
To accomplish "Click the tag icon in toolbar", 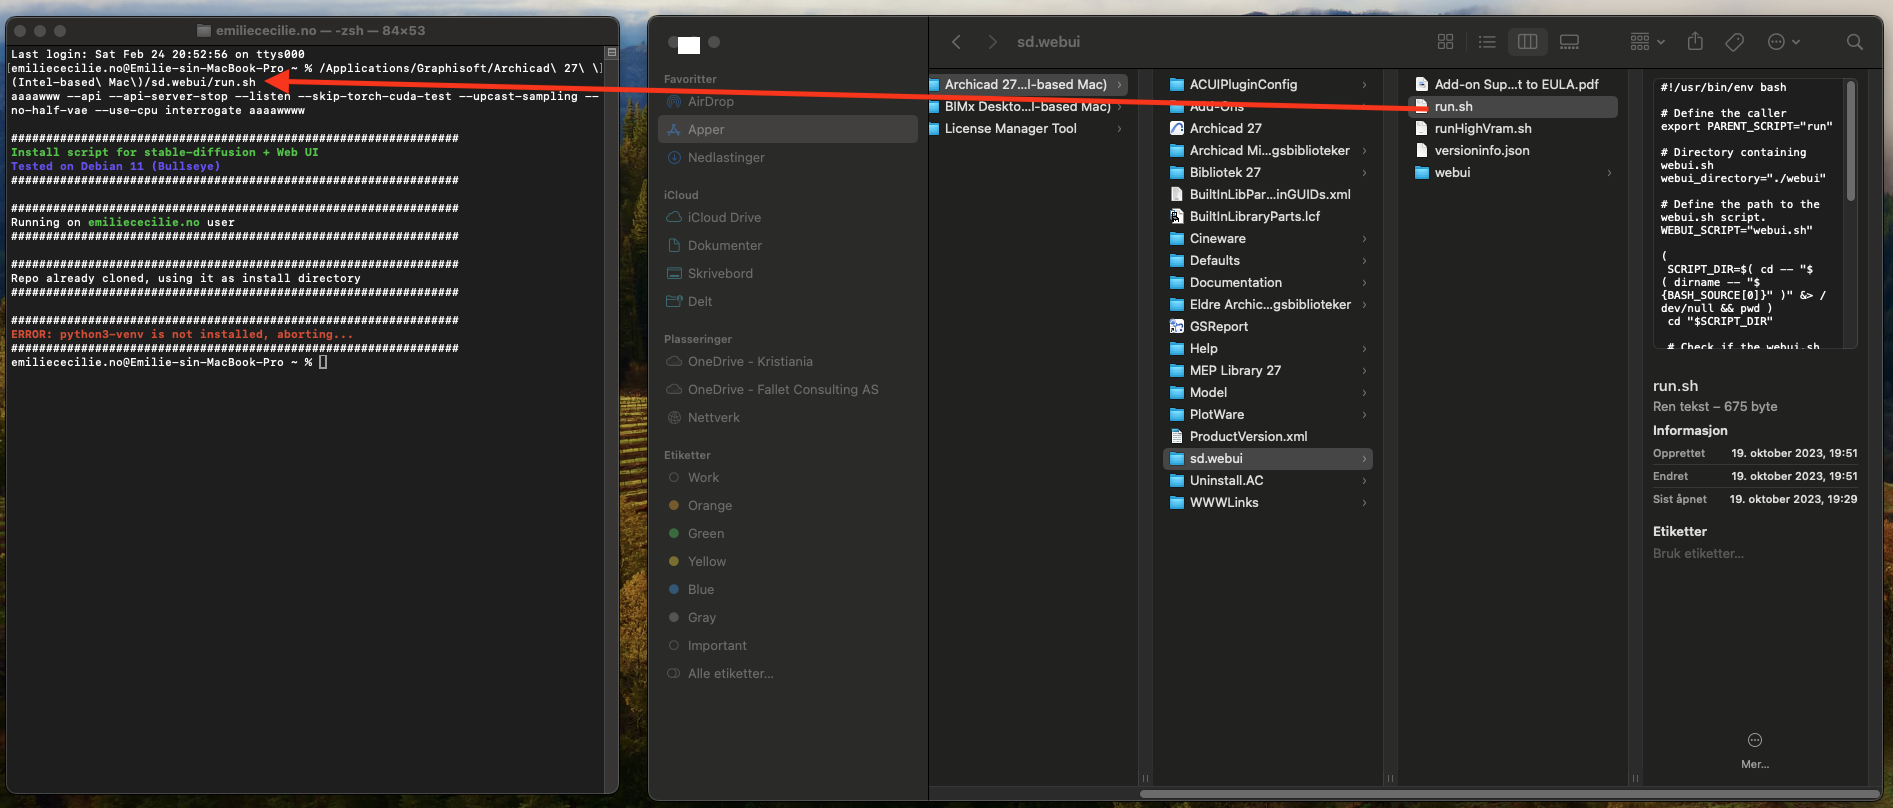I will [1735, 42].
